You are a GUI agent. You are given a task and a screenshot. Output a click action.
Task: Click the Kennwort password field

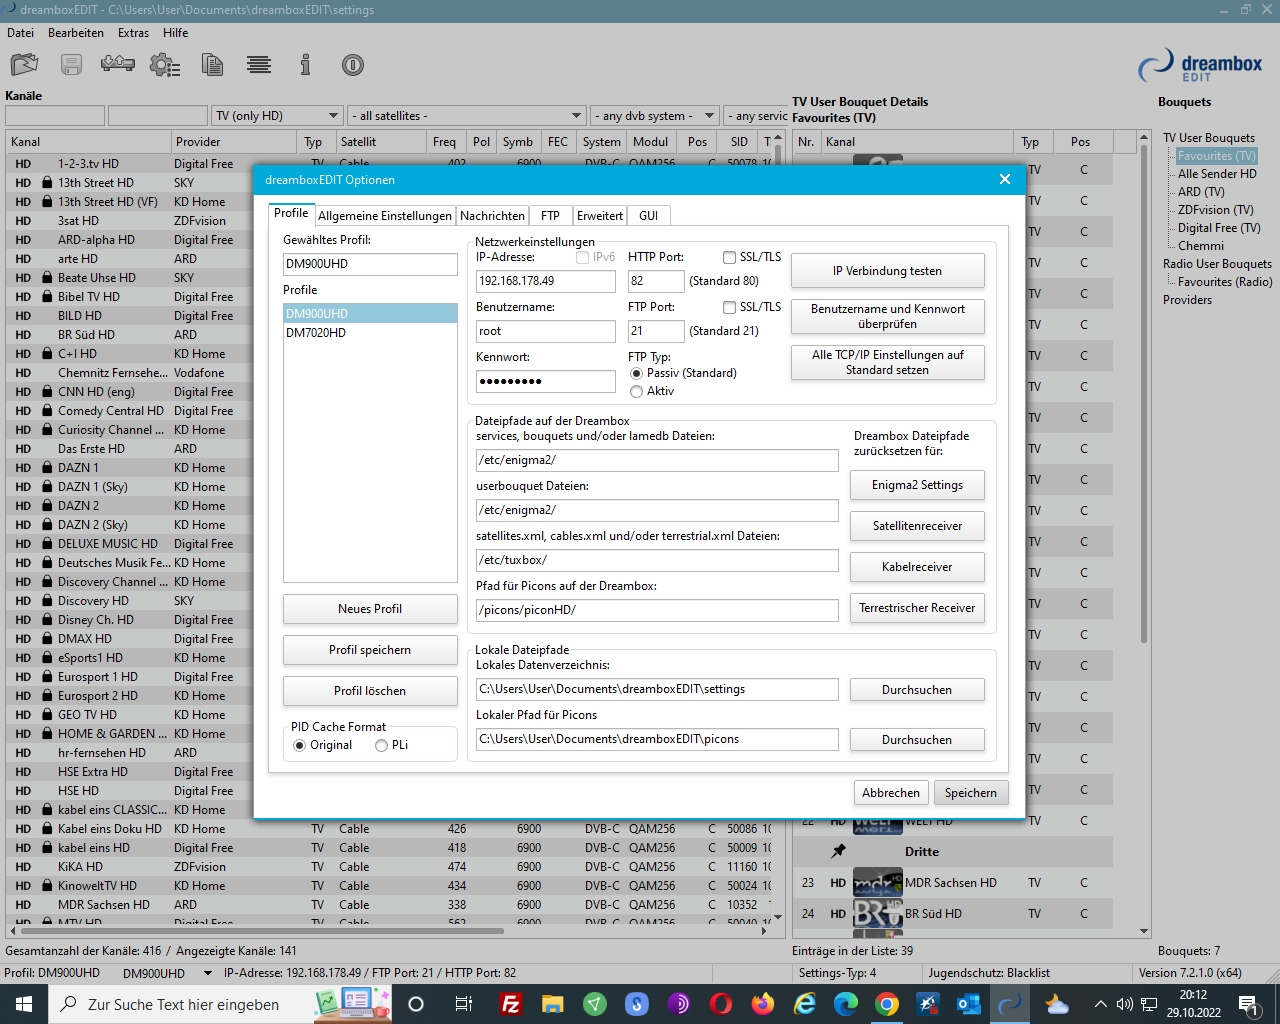(546, 381)
